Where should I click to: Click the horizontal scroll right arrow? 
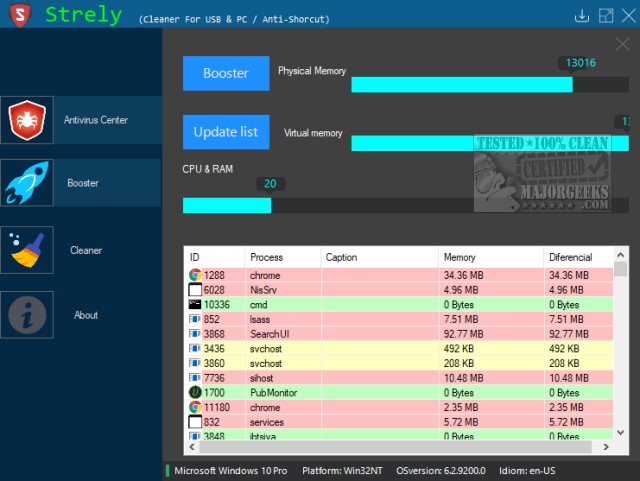(606, 447)
